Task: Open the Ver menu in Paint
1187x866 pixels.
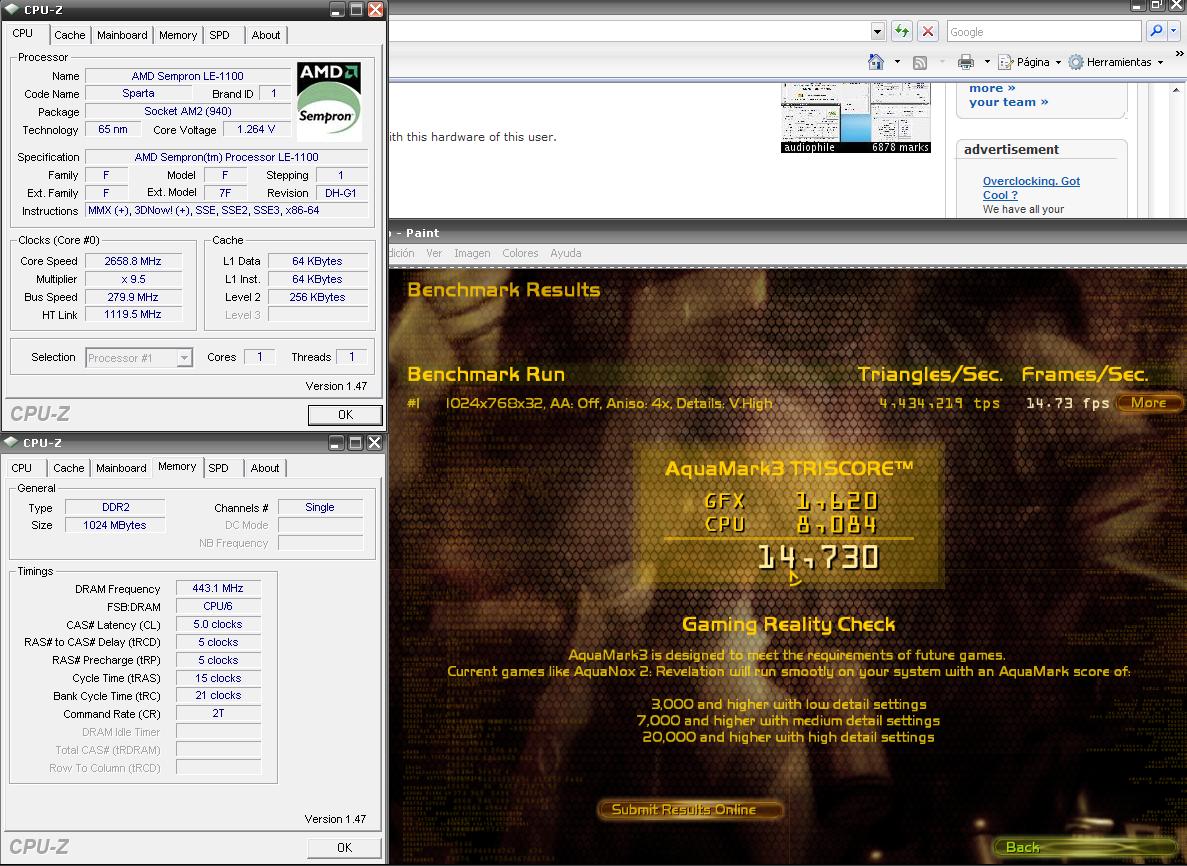Action: pyautogui.click(x=434, y=253)
